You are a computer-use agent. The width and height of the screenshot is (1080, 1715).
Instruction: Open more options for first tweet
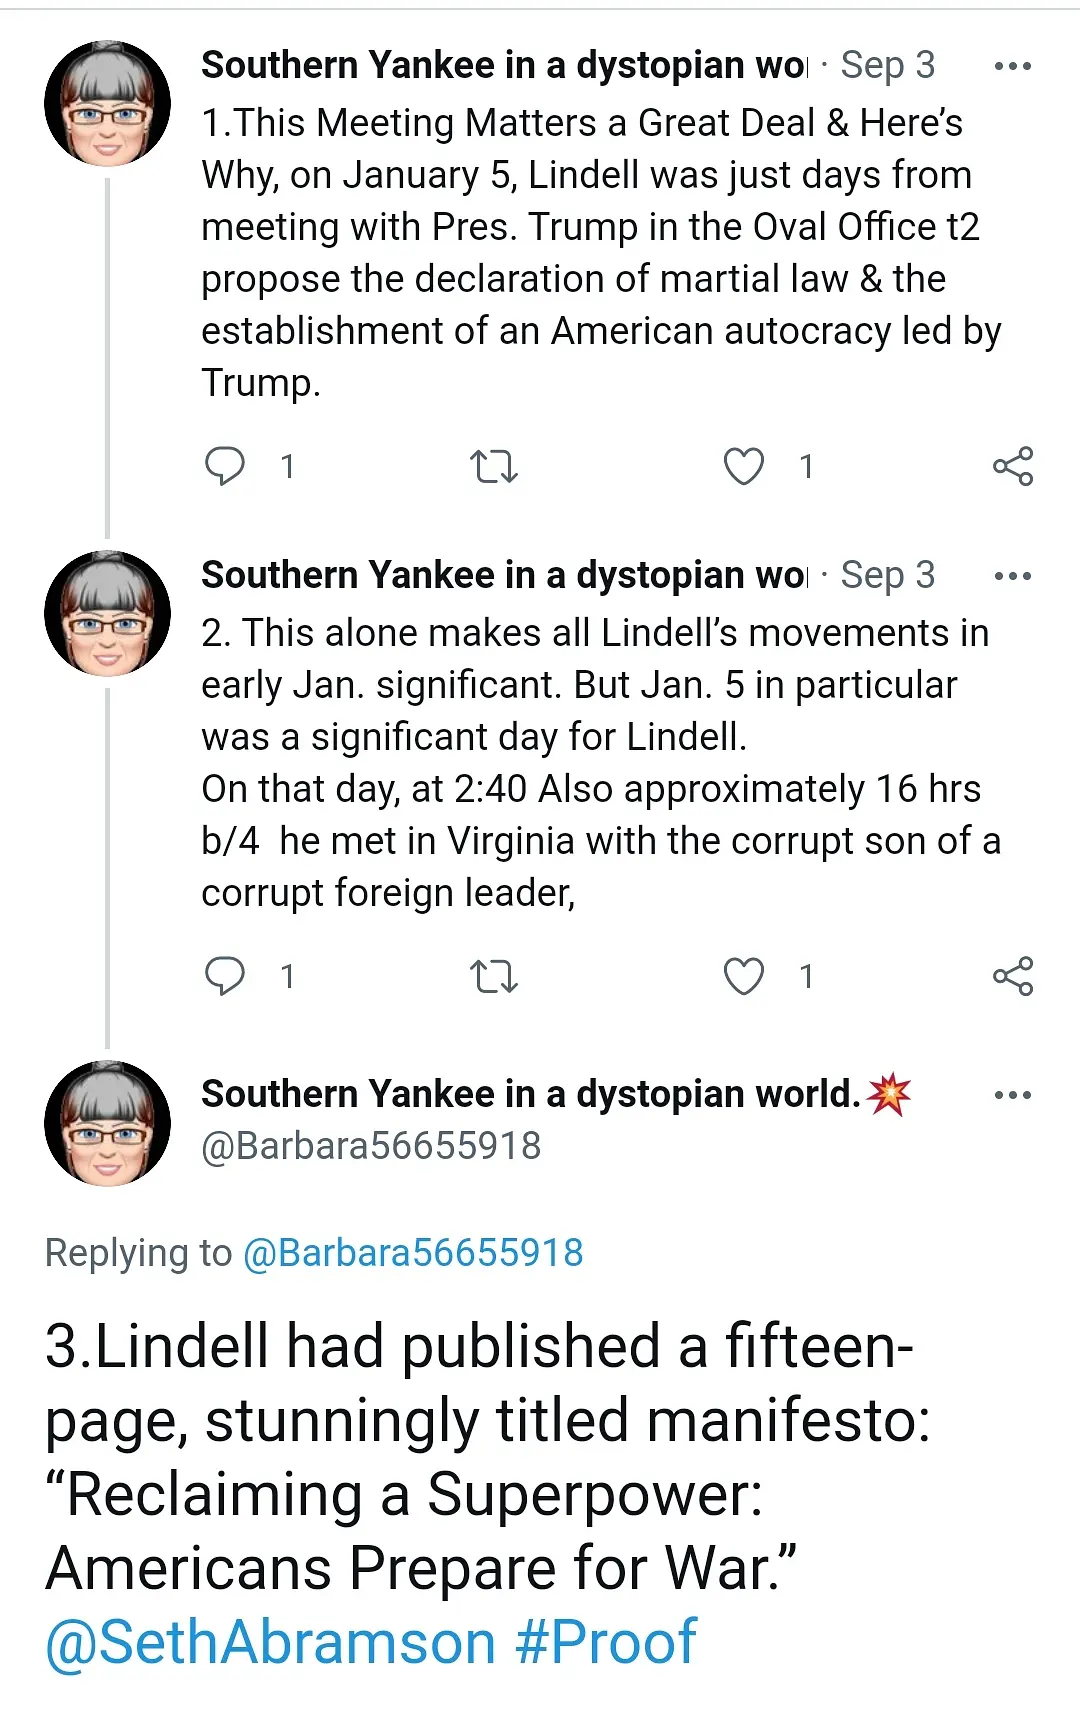click(1012, 66)
